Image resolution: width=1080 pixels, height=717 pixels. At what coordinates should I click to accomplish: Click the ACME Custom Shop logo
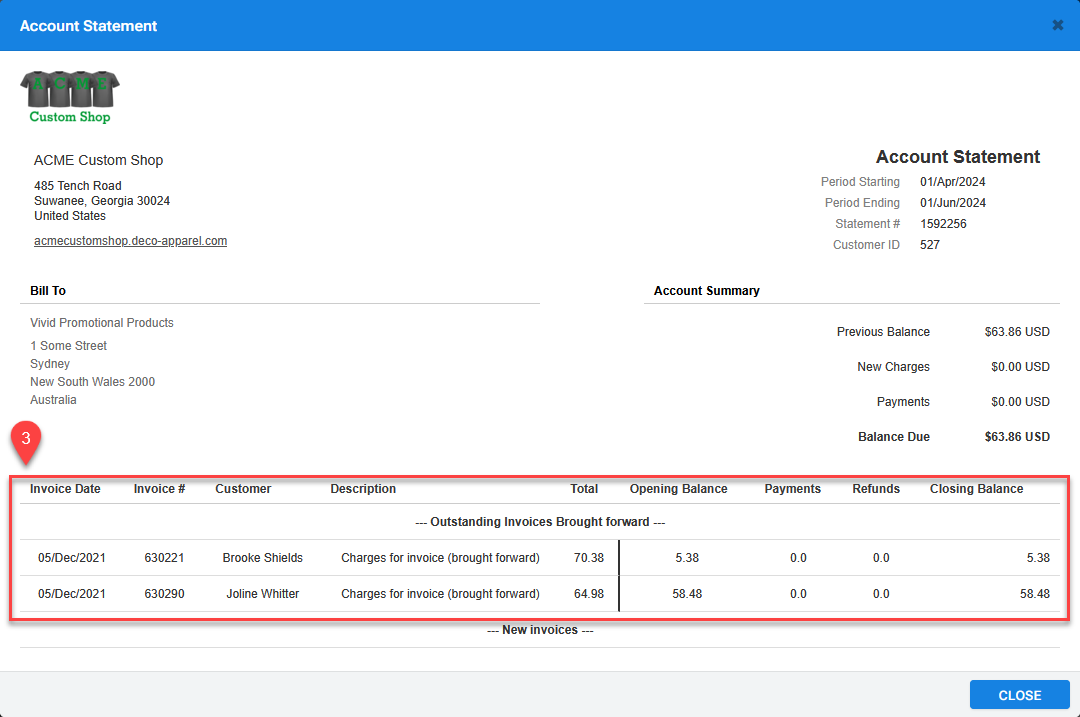tap(70, 97)
